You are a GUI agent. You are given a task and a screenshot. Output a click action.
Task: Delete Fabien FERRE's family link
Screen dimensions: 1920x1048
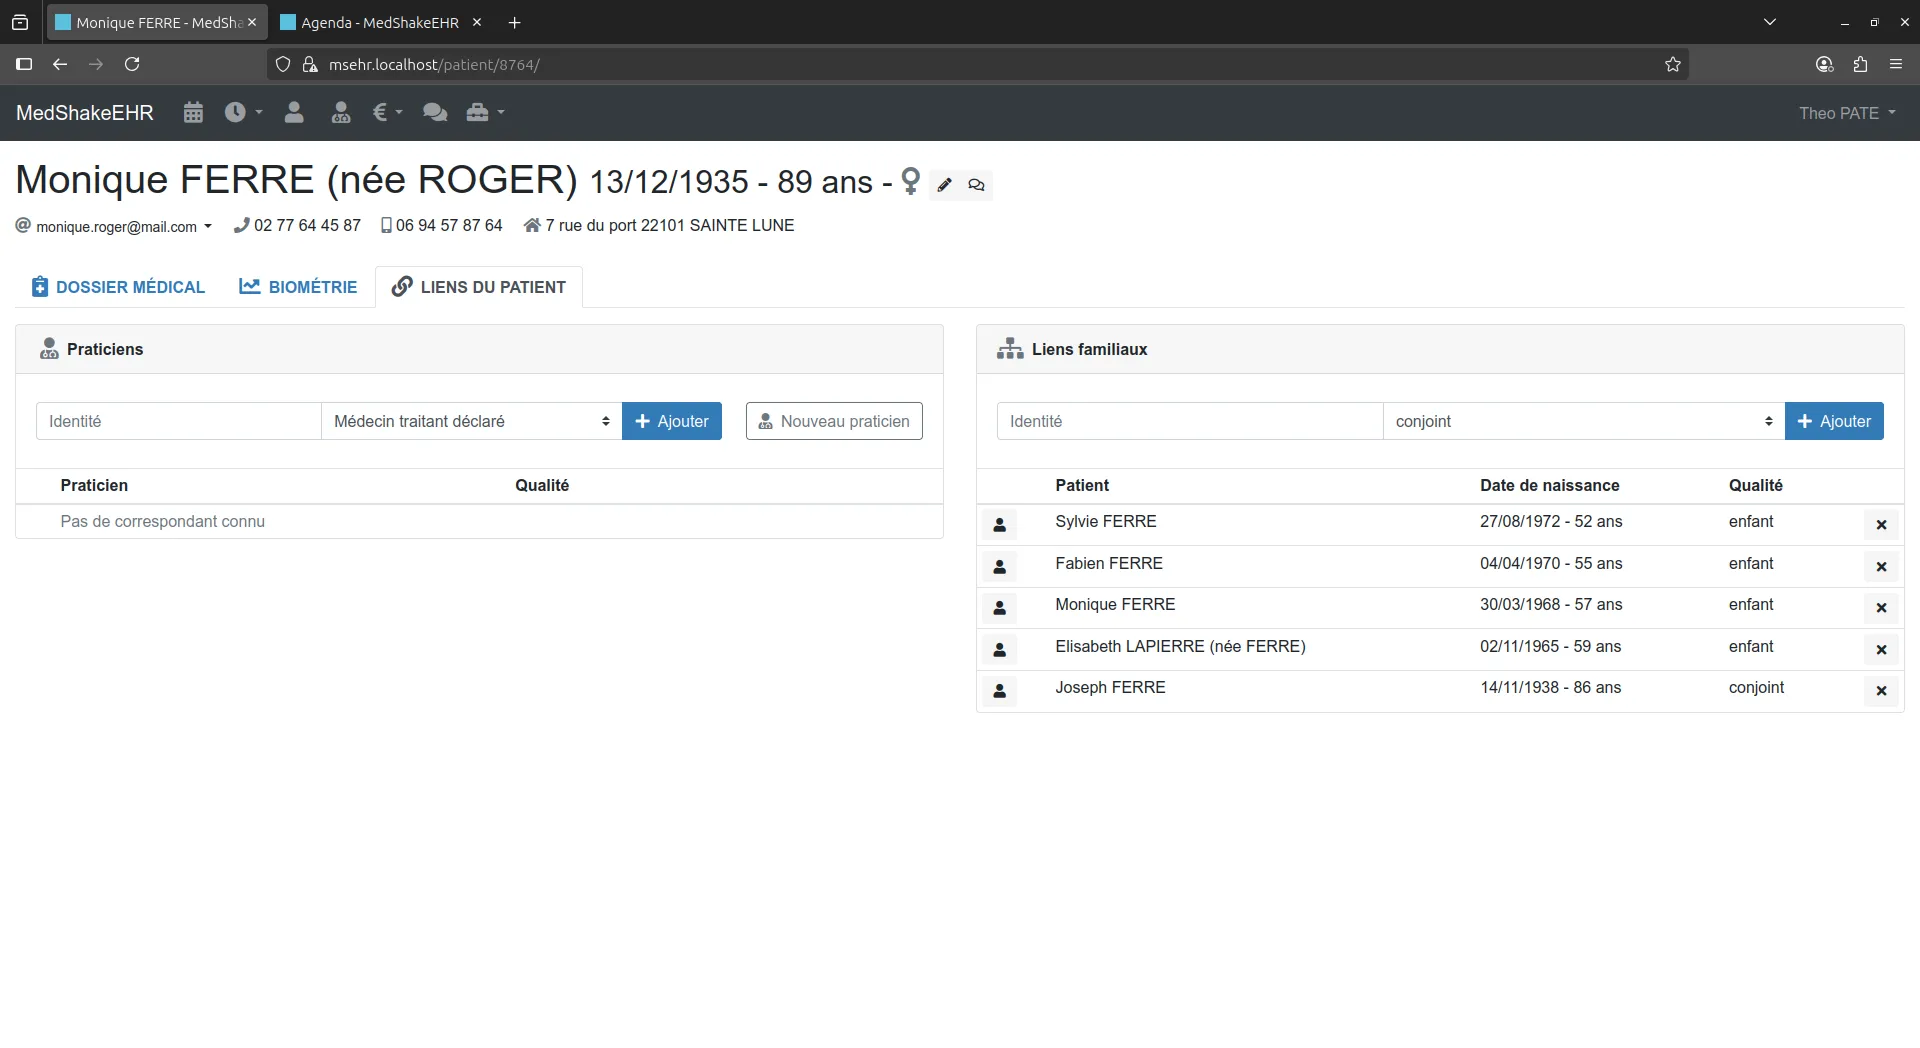(1881, 567)
